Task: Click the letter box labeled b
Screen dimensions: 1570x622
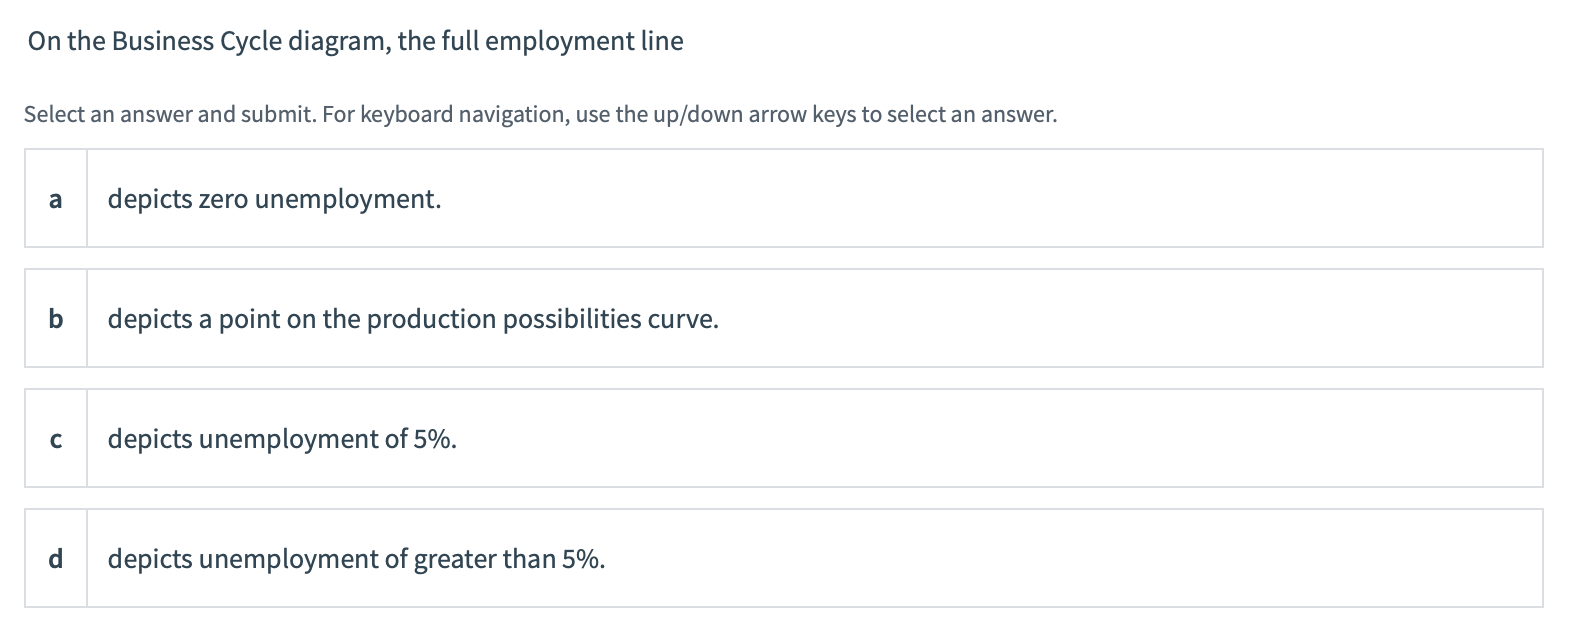Action: tap(55, 319)
